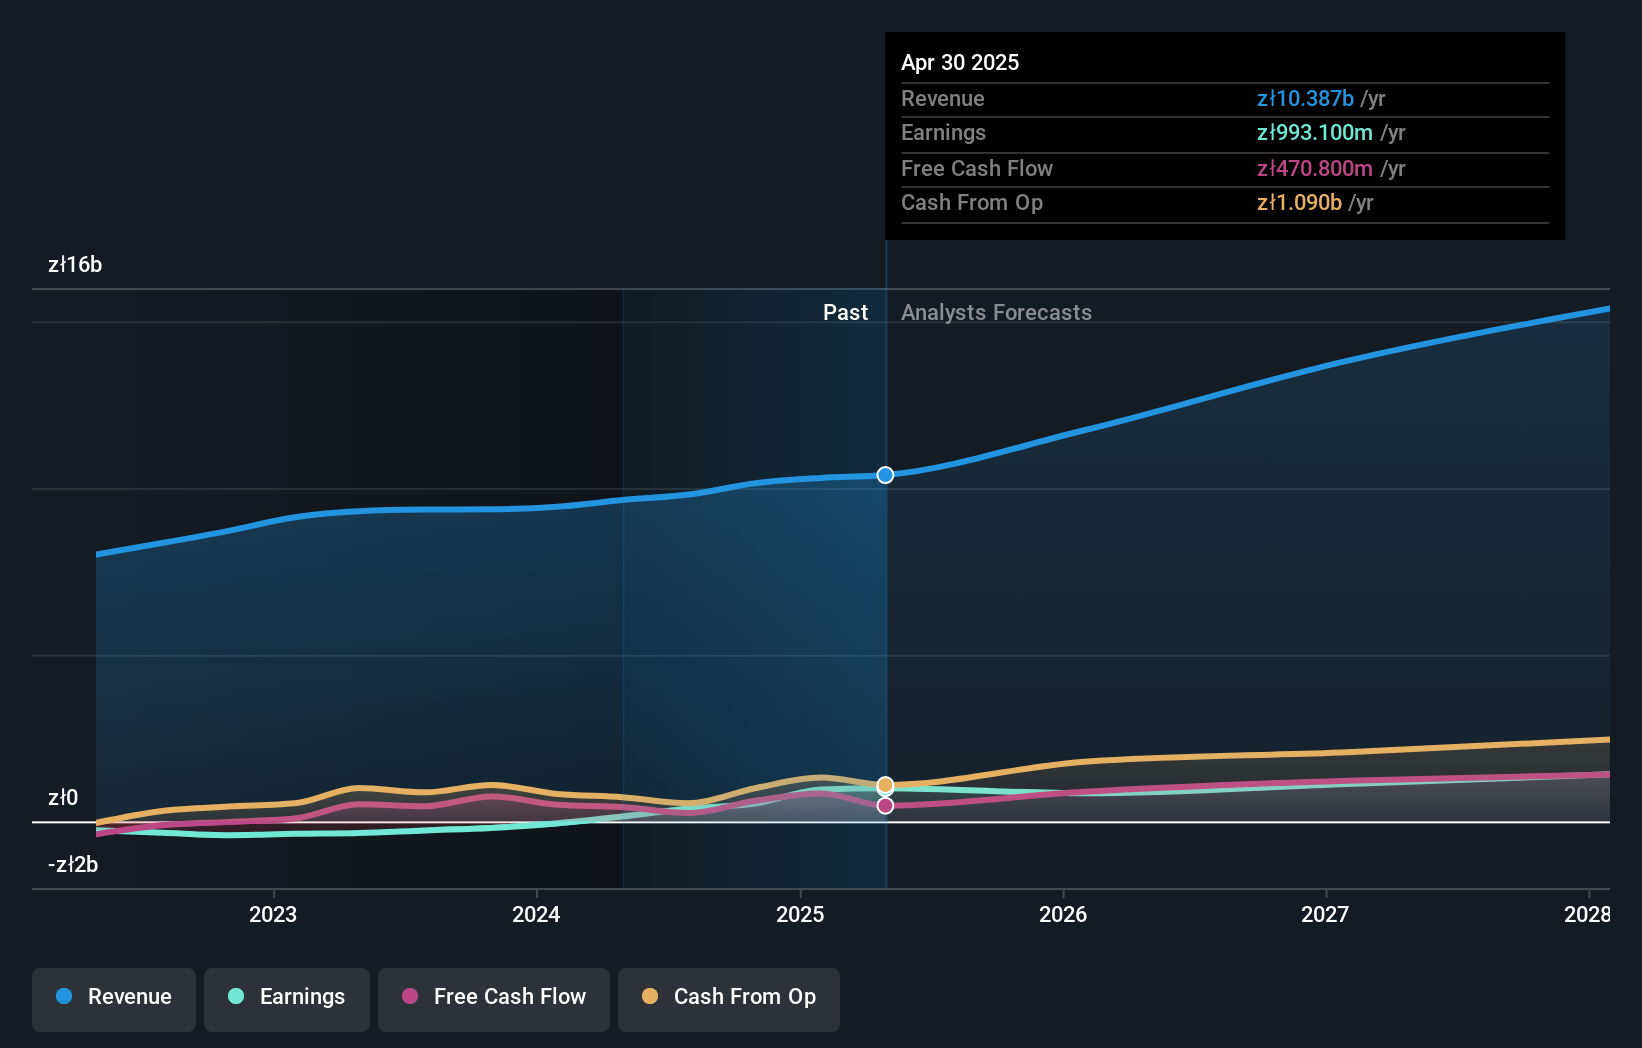Click the Free Cash Flow legend button
Screen dimensions: 1642x1048
493,997
